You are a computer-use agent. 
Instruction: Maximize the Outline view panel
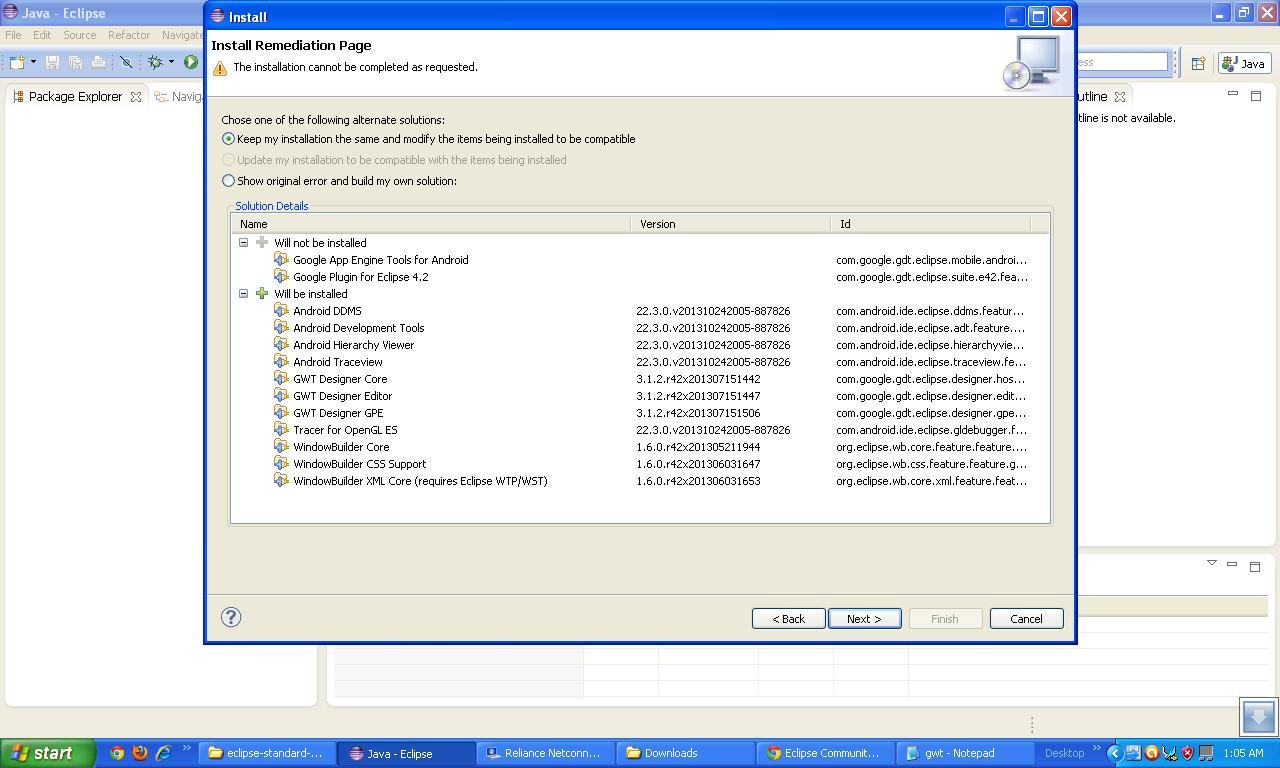[1256, 96]
